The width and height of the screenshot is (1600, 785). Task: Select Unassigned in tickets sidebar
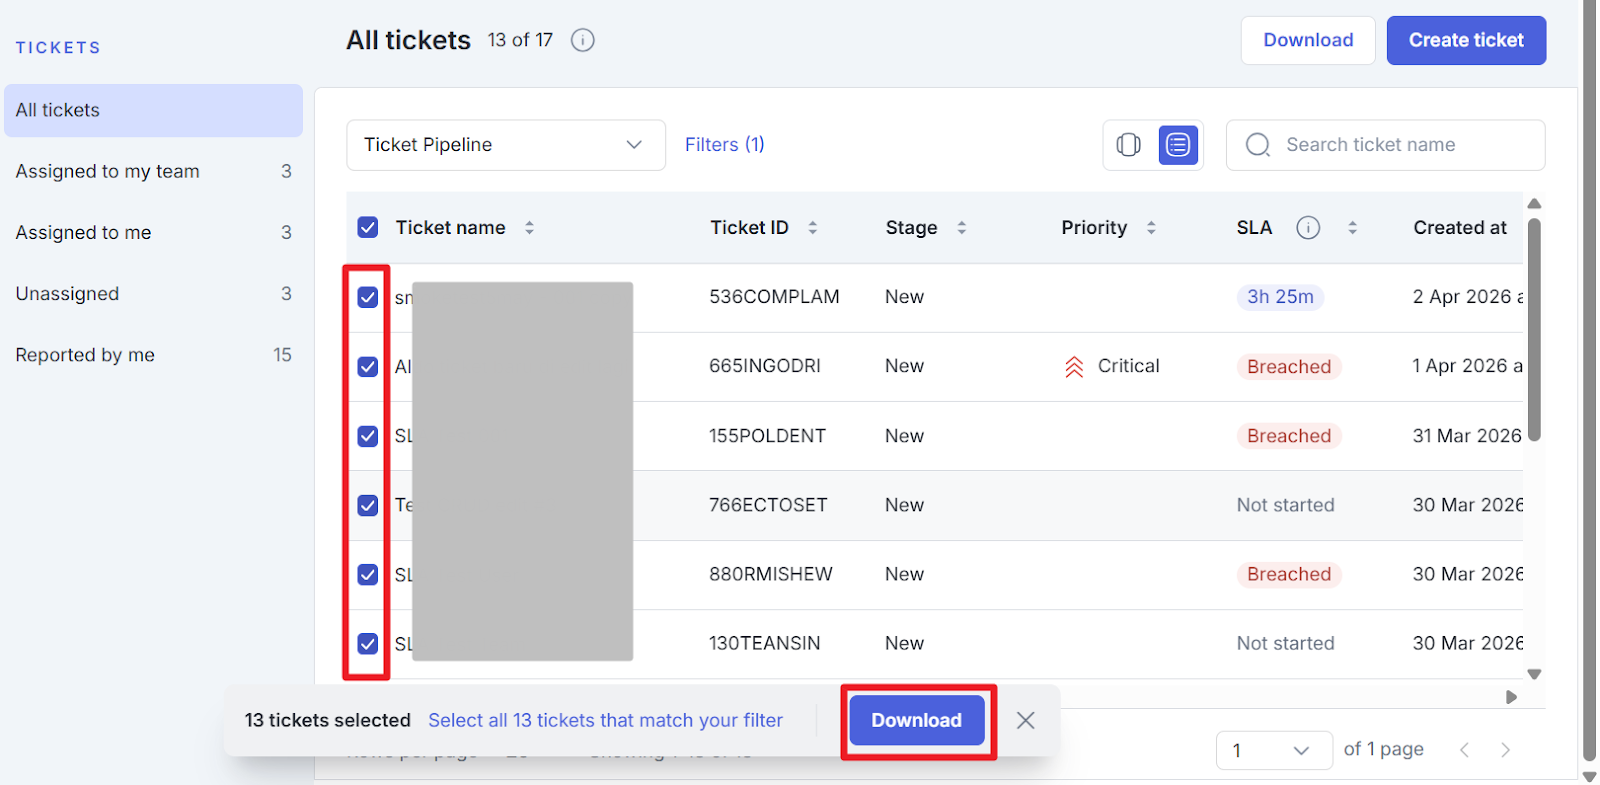click(68, 294)
